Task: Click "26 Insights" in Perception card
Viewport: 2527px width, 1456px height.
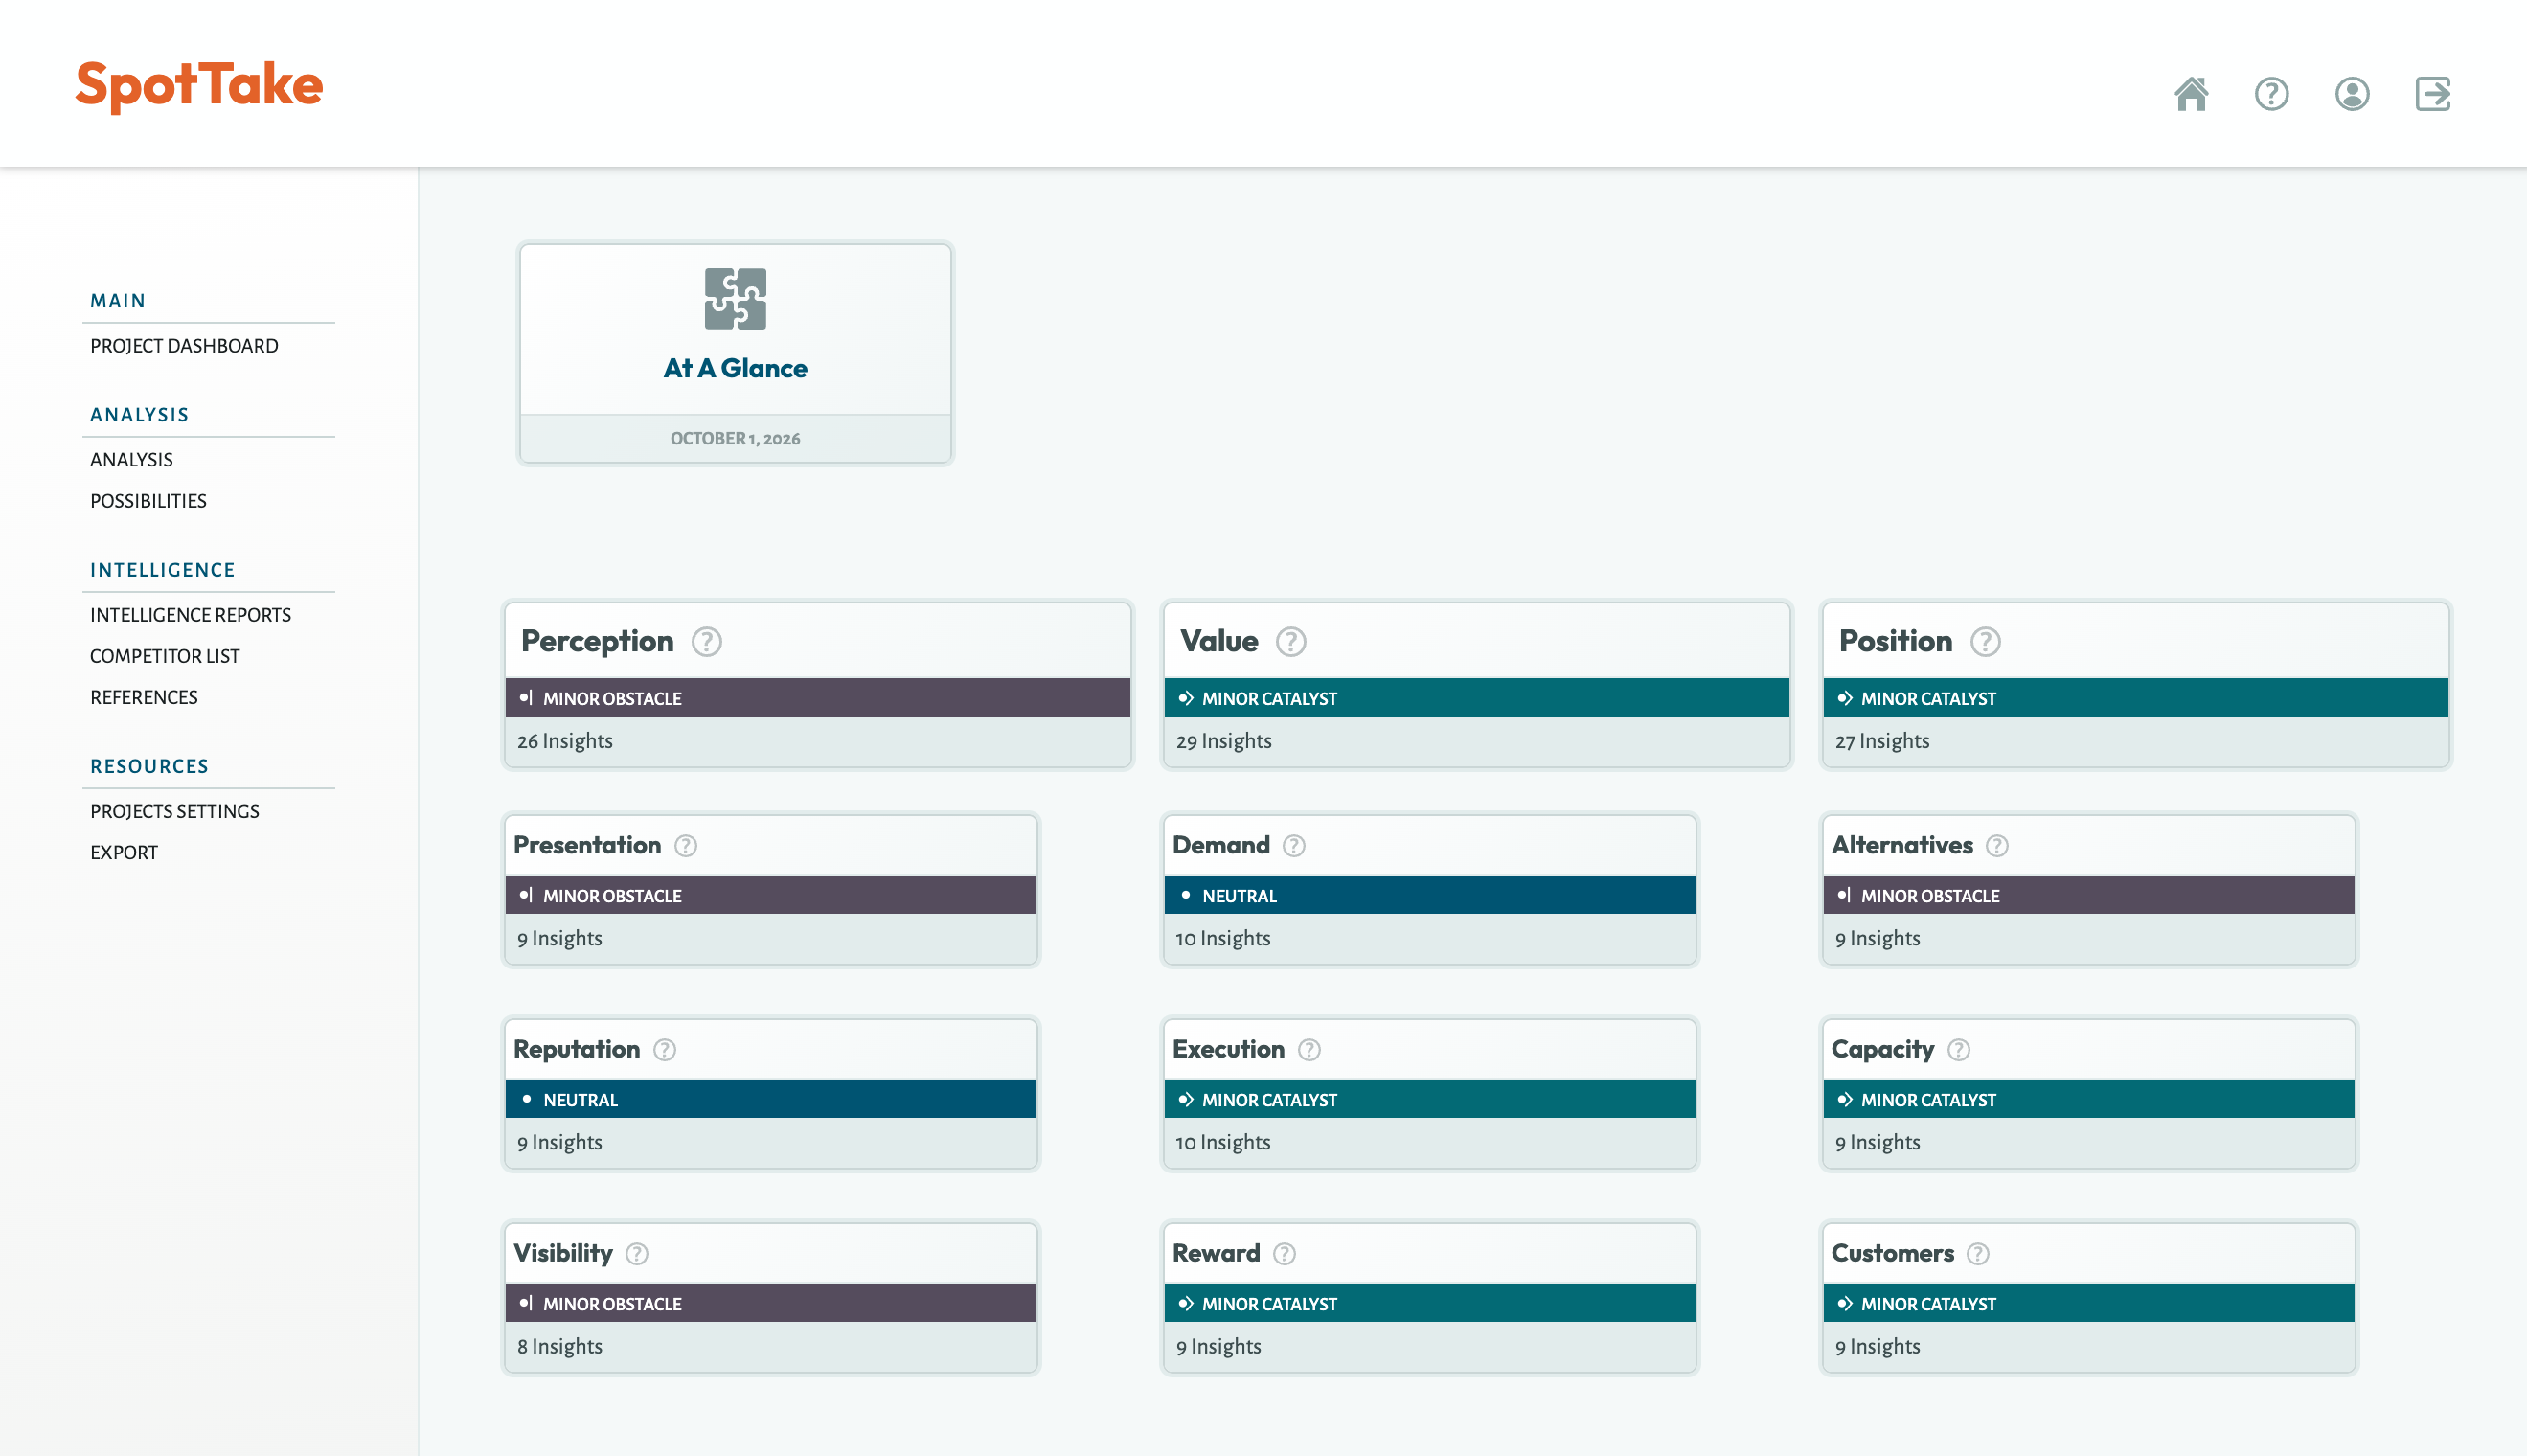Action: [565, 741]
